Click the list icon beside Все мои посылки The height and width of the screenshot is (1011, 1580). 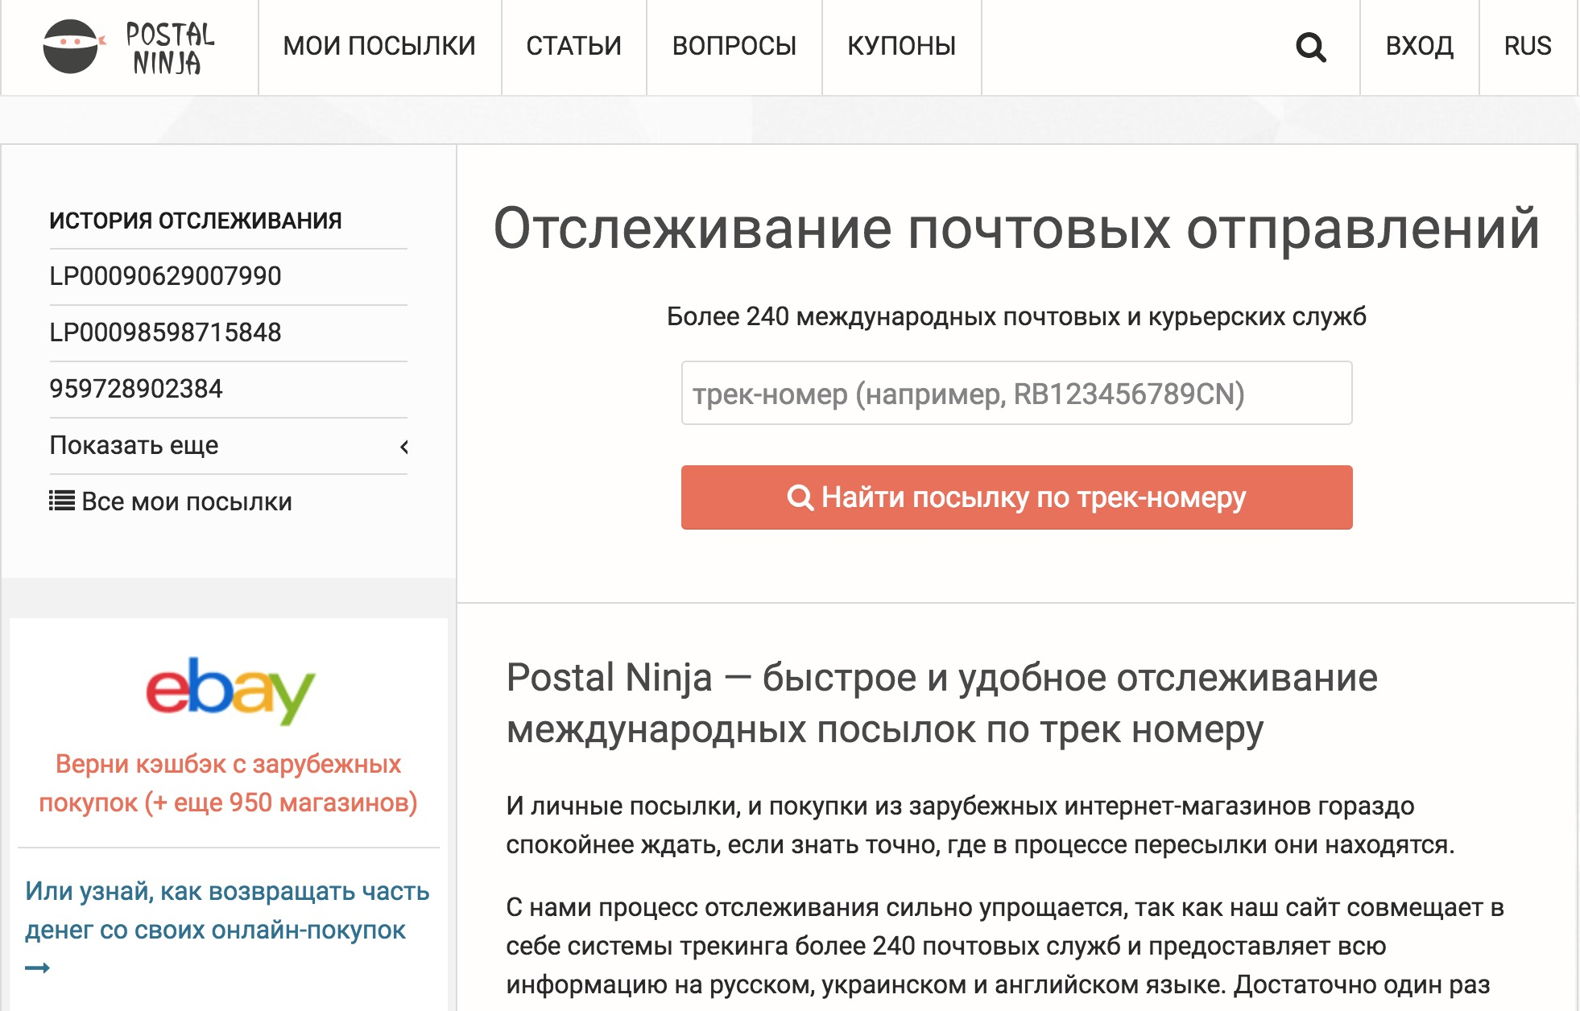pyautogui.click(x=62, y=501)
